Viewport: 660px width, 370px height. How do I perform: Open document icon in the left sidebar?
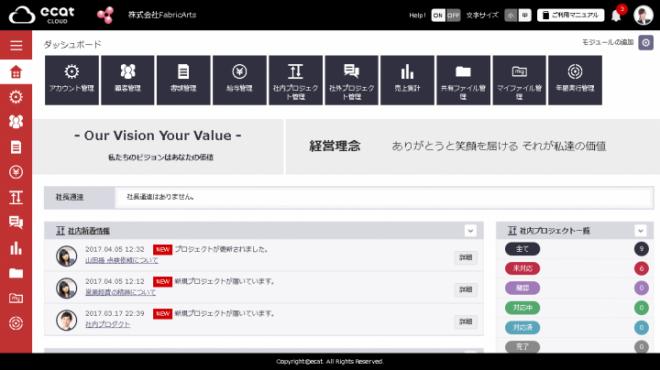(16, 147)
